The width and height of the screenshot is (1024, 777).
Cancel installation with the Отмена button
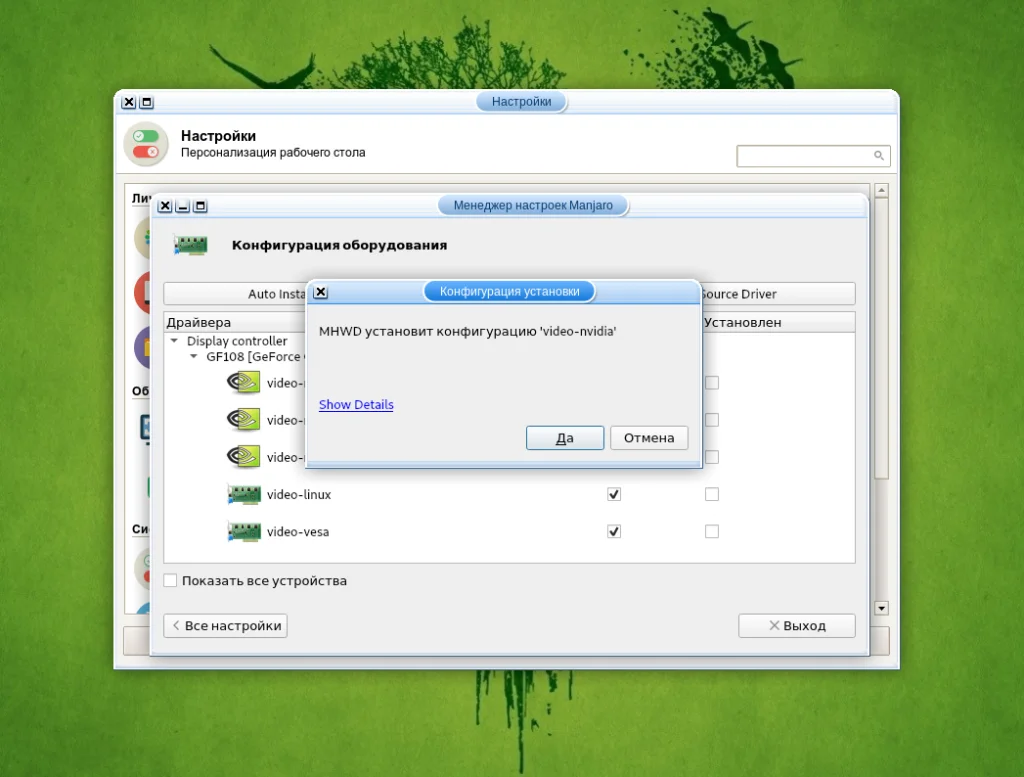click(x=649, y=437)
